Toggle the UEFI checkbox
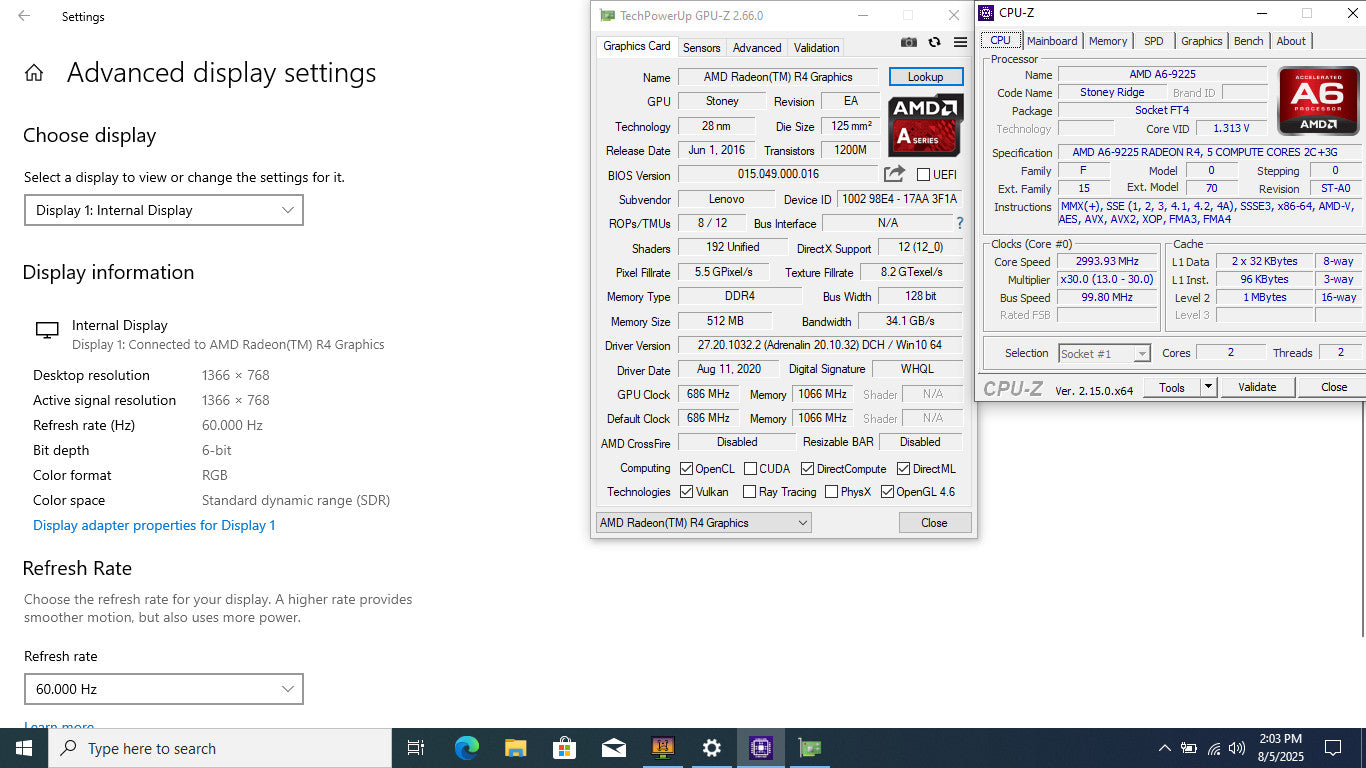Image resolution: width=1366 pixels, height=768 pixels. point(923,175)
